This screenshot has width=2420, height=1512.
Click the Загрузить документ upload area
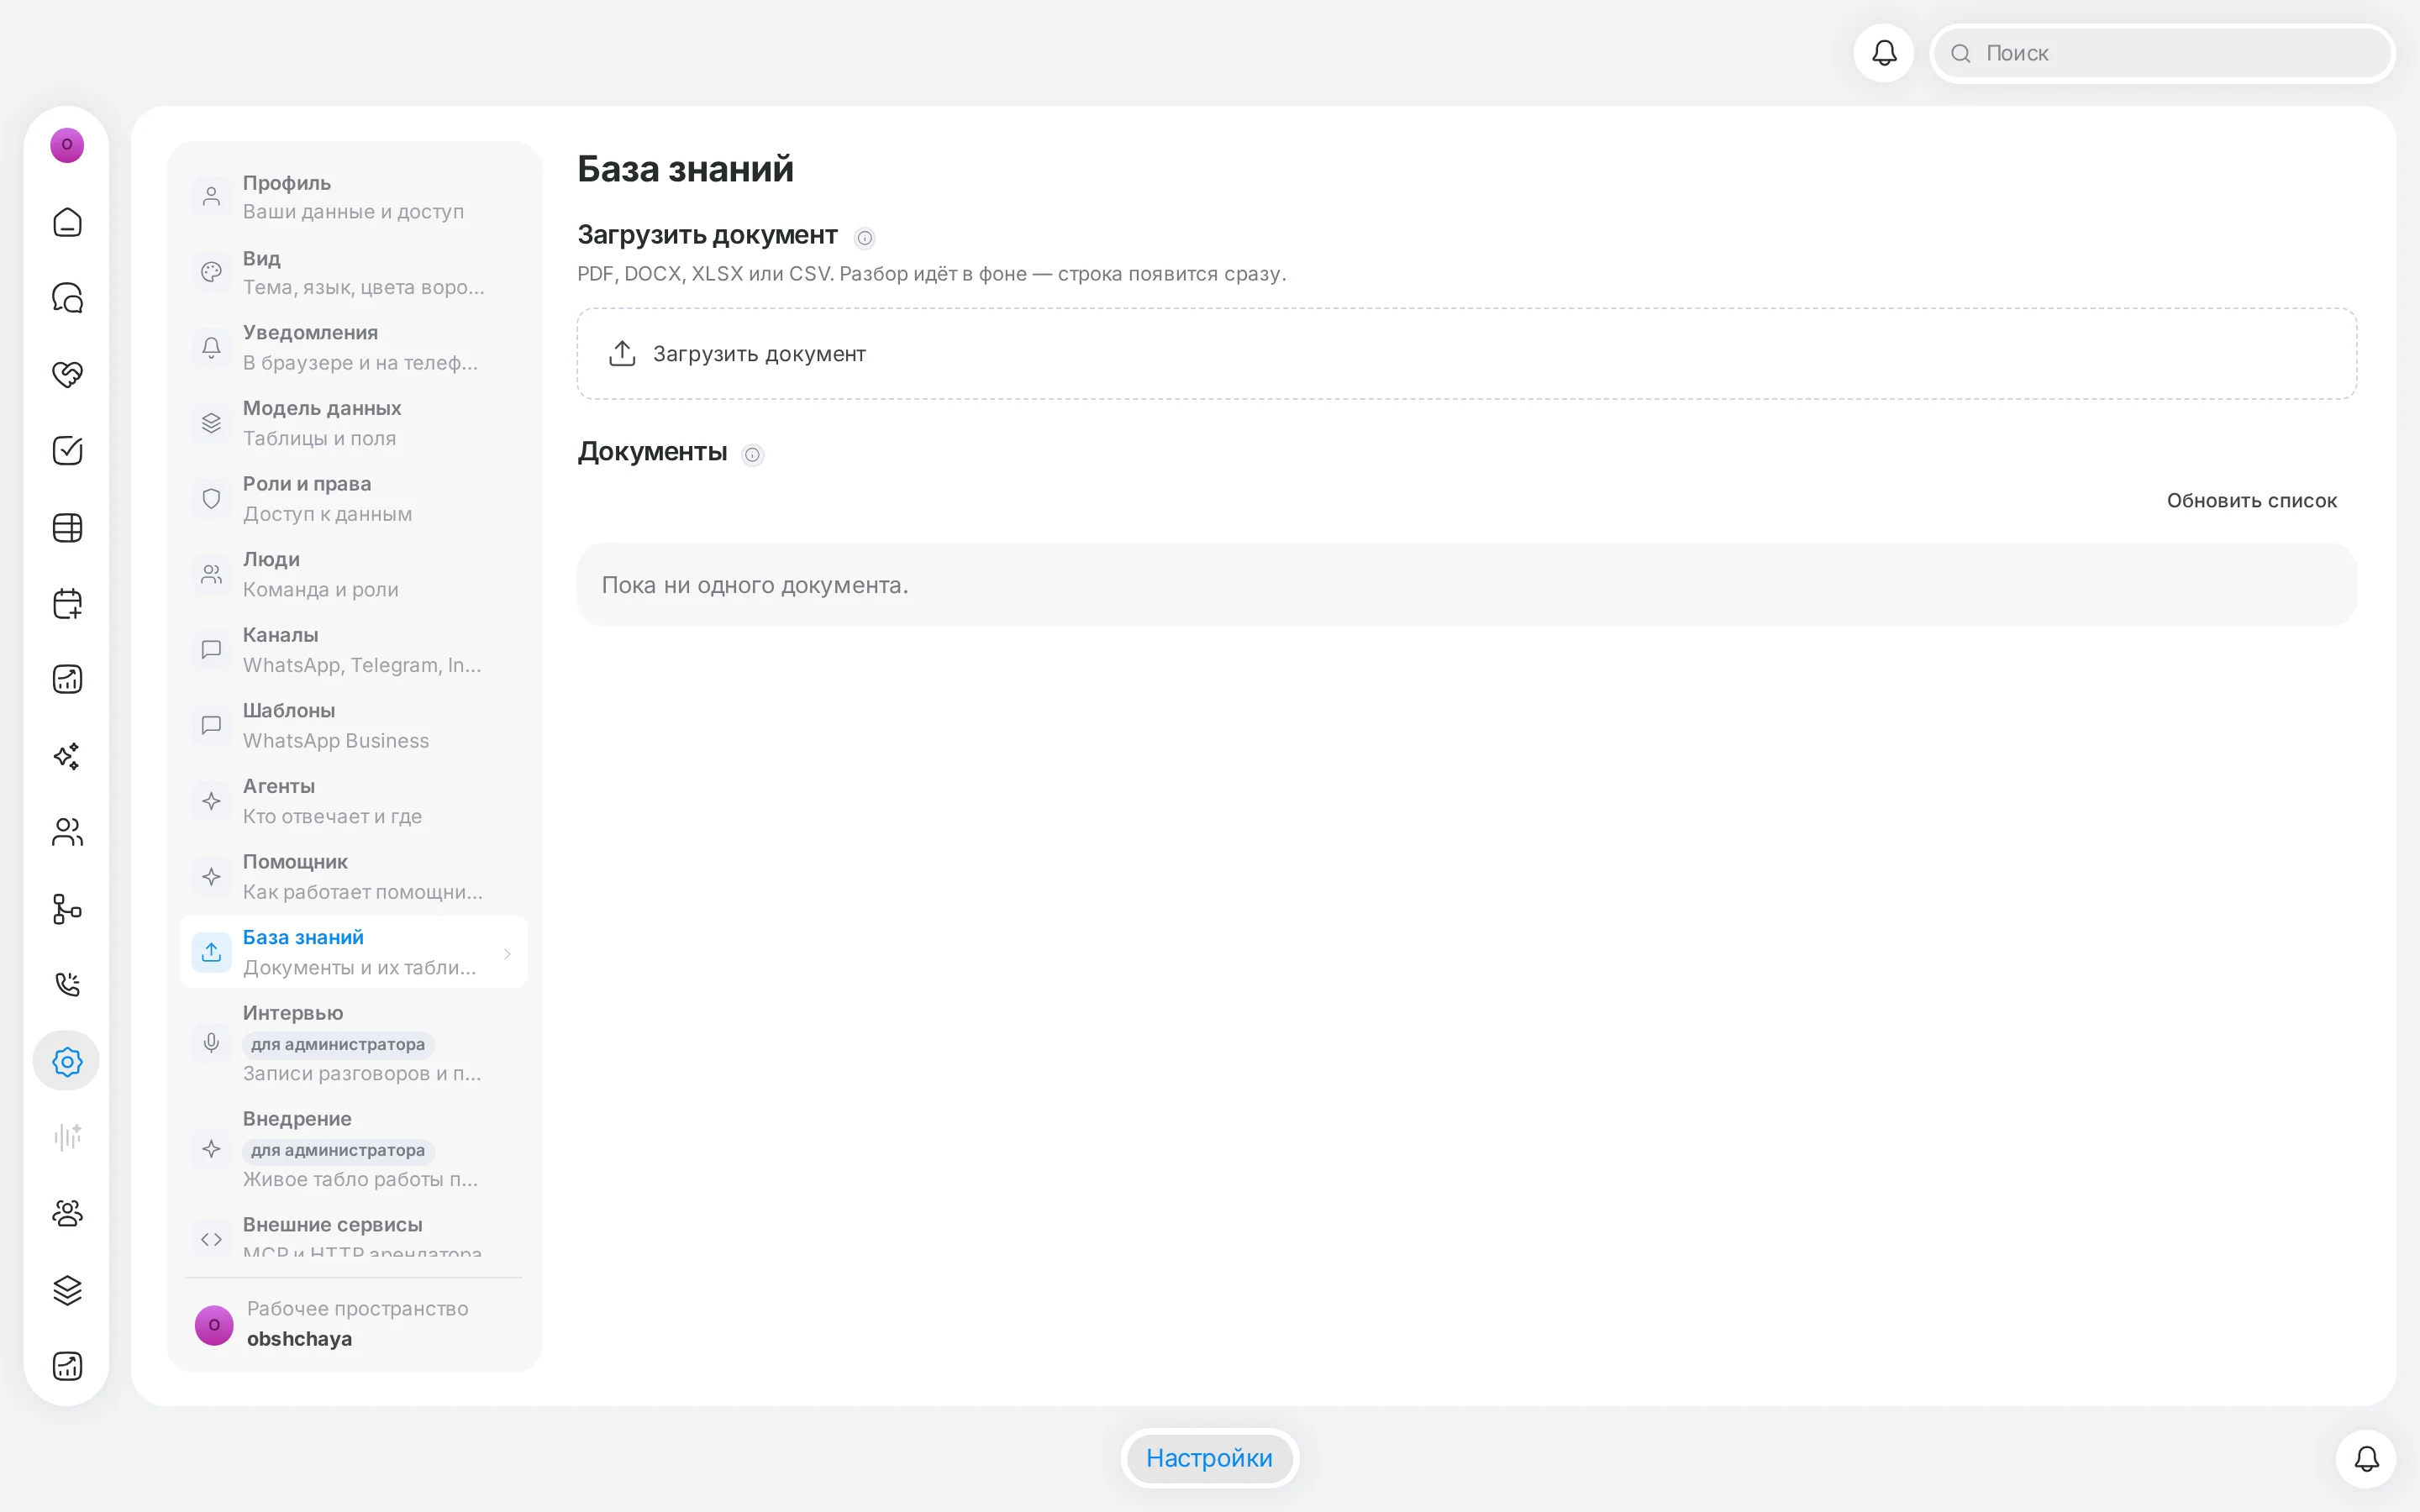click(x=1466, y=354)
